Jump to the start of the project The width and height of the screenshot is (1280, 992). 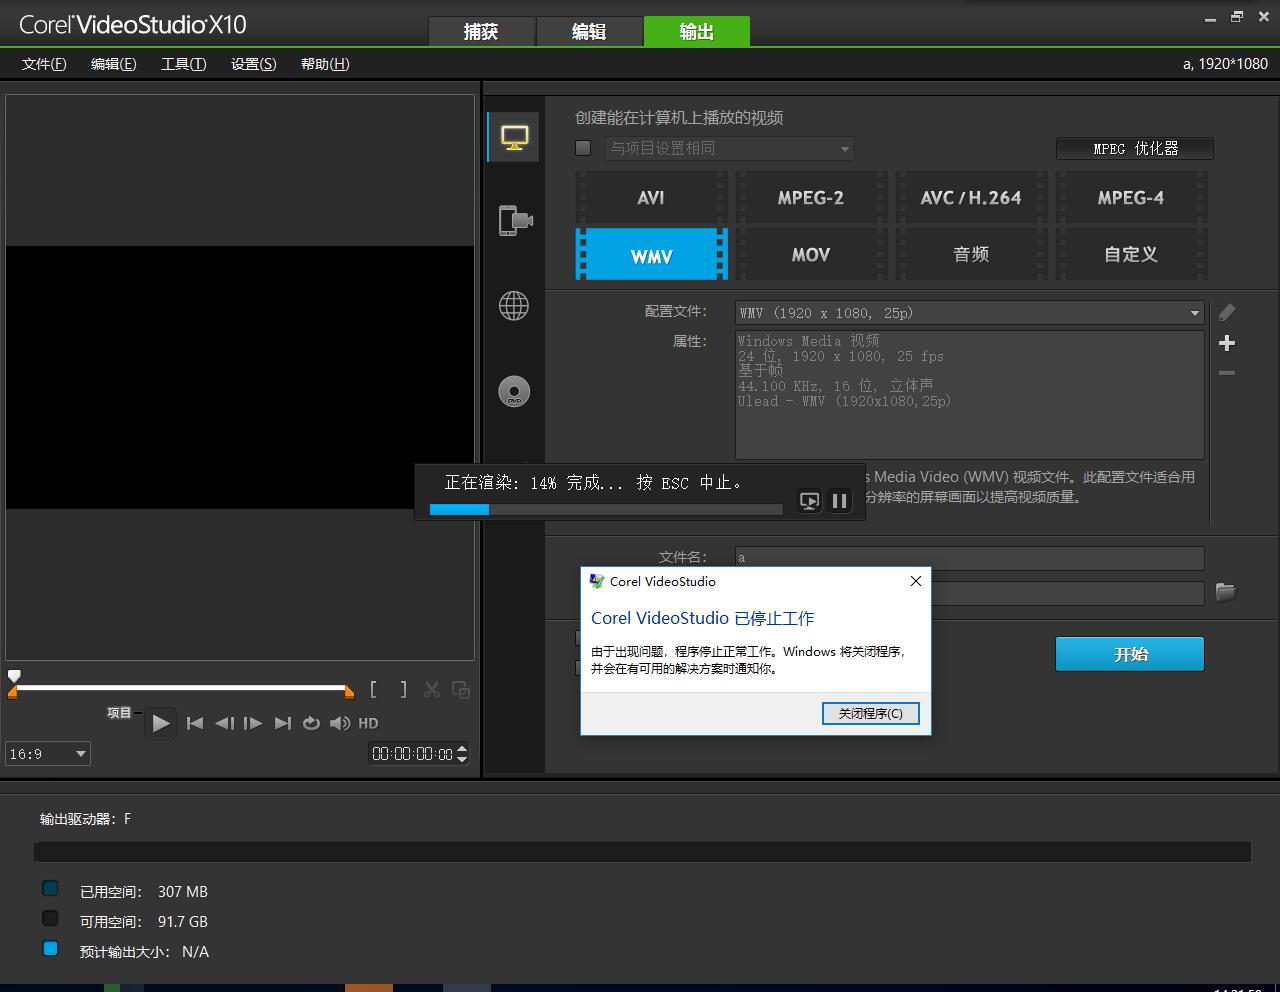[x=195, y=723]
